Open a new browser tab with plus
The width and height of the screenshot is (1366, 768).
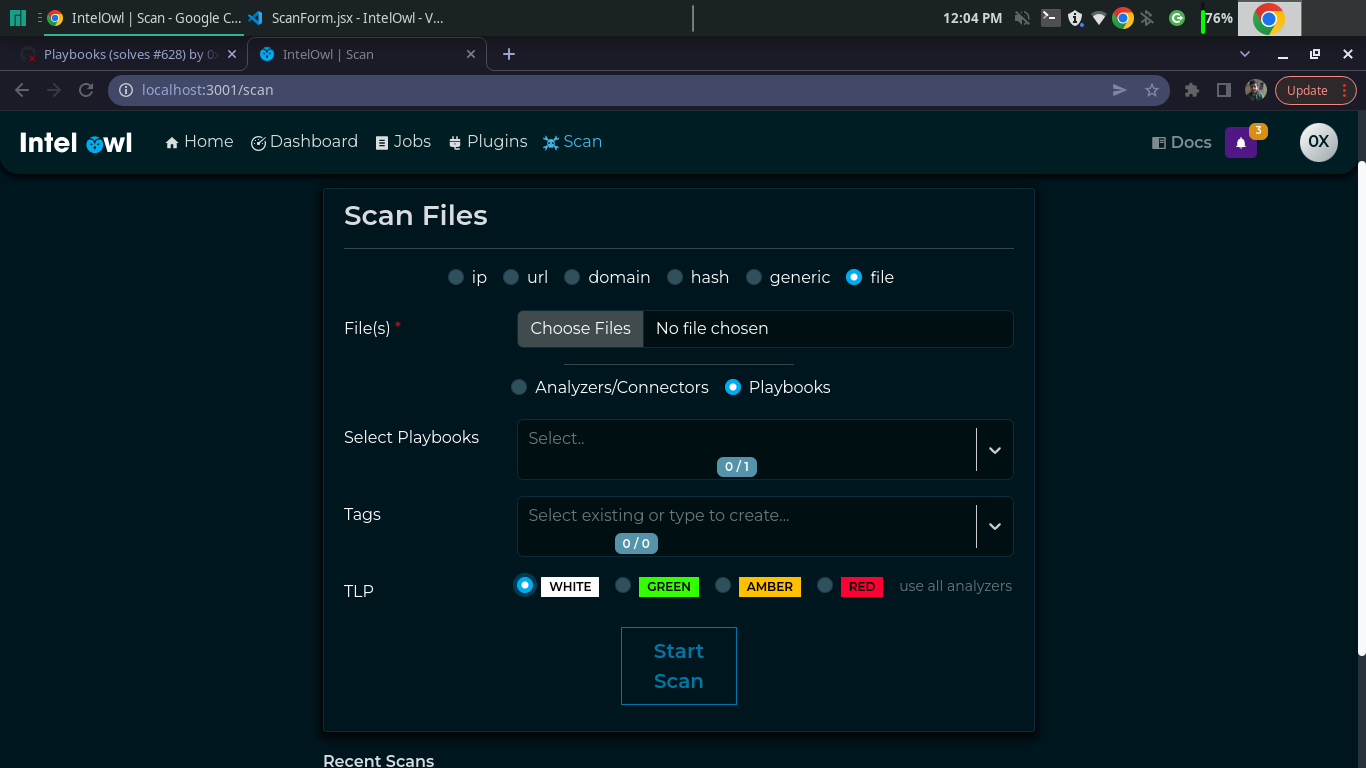[x=509, y=54]
